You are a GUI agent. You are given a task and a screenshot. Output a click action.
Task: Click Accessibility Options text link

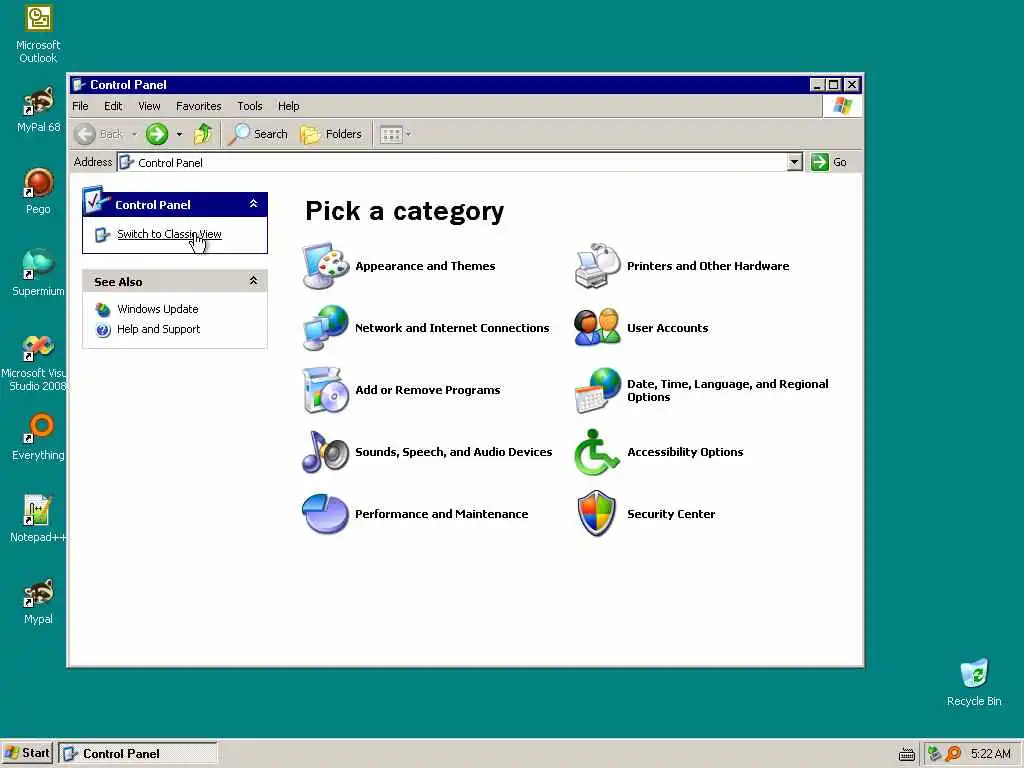[685, 452]
